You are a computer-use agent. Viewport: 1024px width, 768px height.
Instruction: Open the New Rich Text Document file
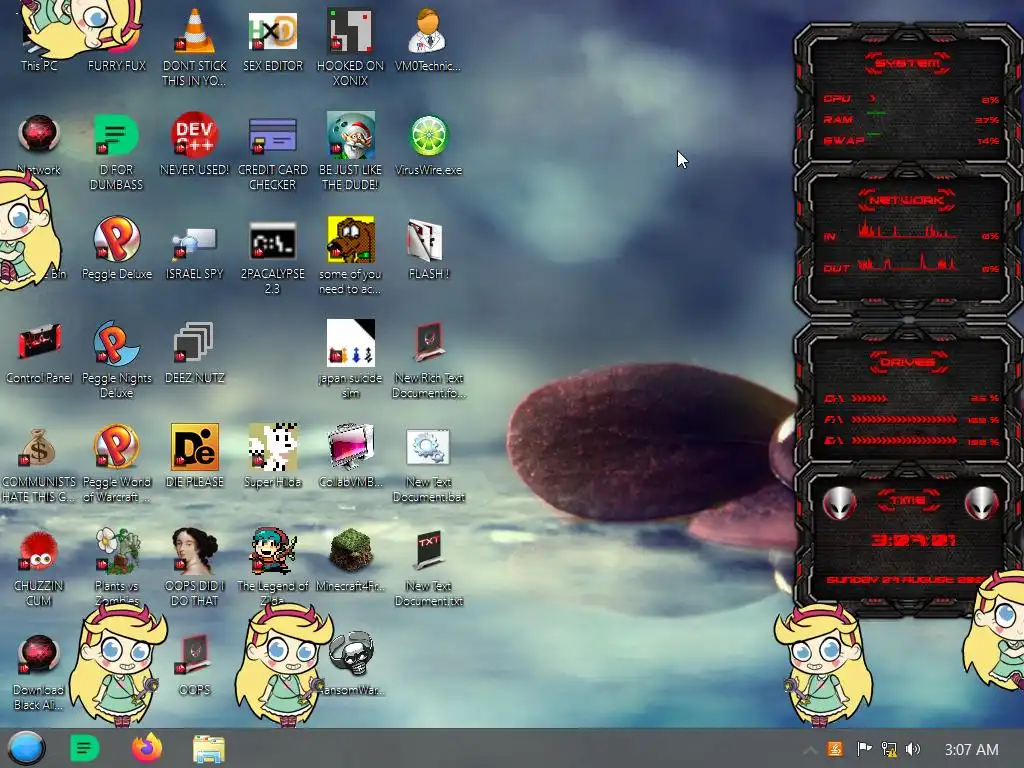(x=428, y=343)
